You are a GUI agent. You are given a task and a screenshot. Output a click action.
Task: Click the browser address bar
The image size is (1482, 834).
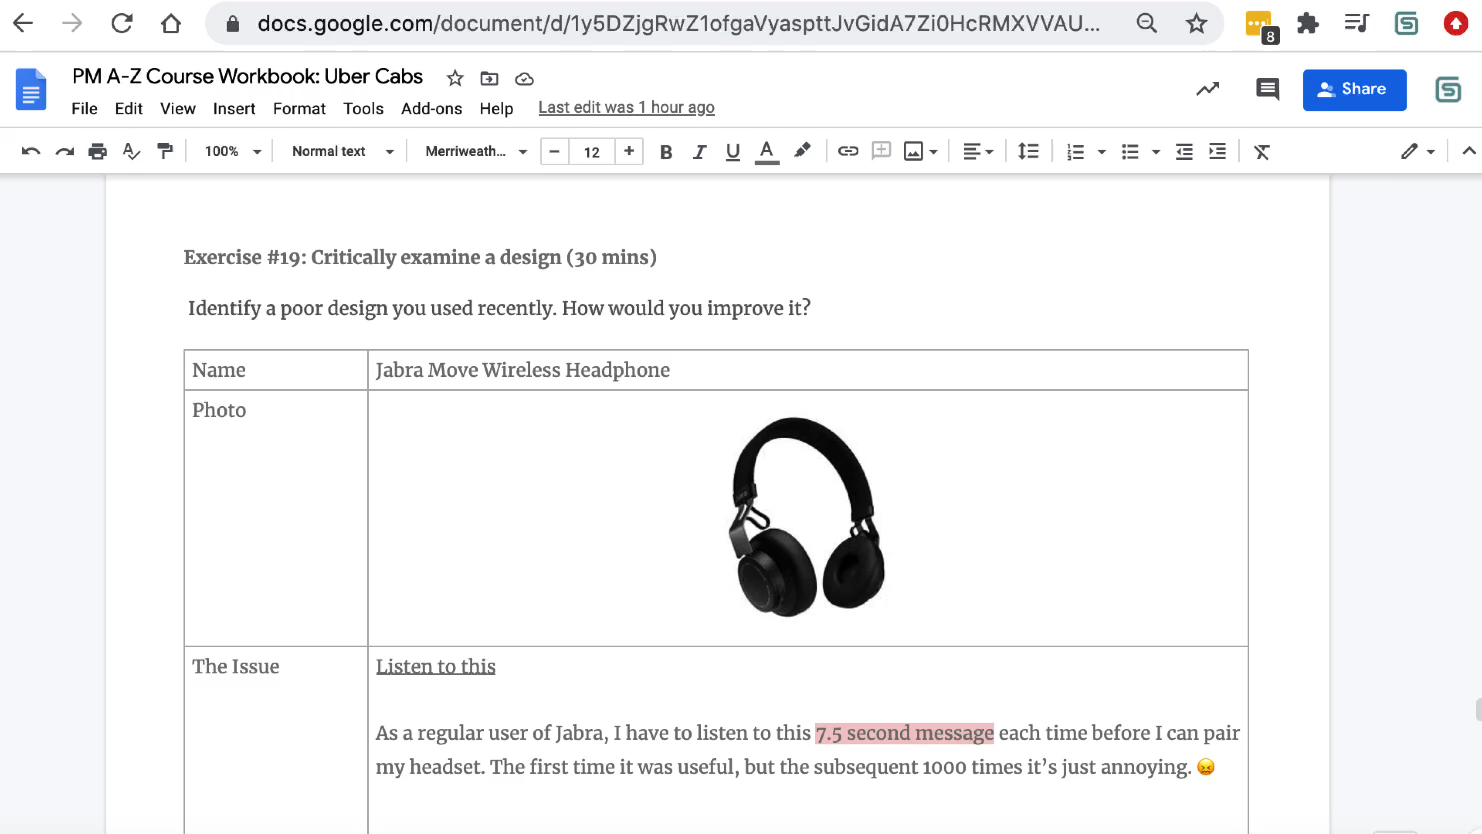(x=680, y=23)
